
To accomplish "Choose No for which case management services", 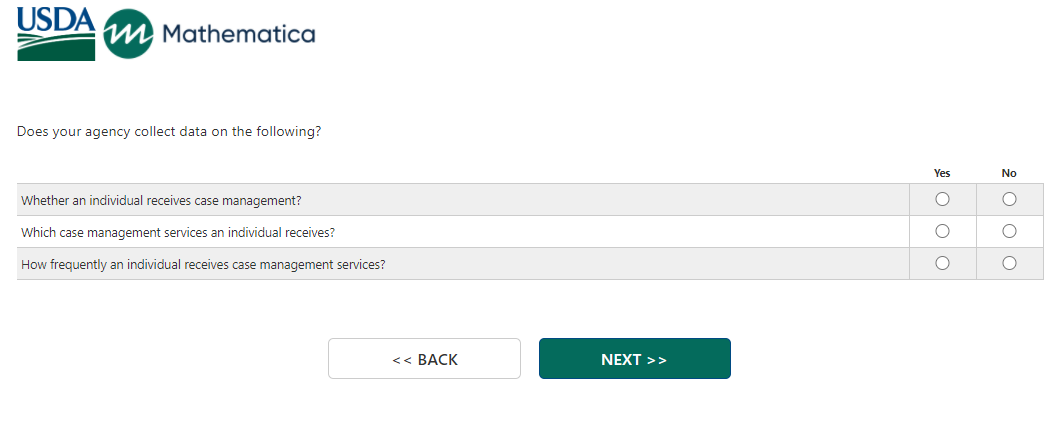I will pos(1009,231).
